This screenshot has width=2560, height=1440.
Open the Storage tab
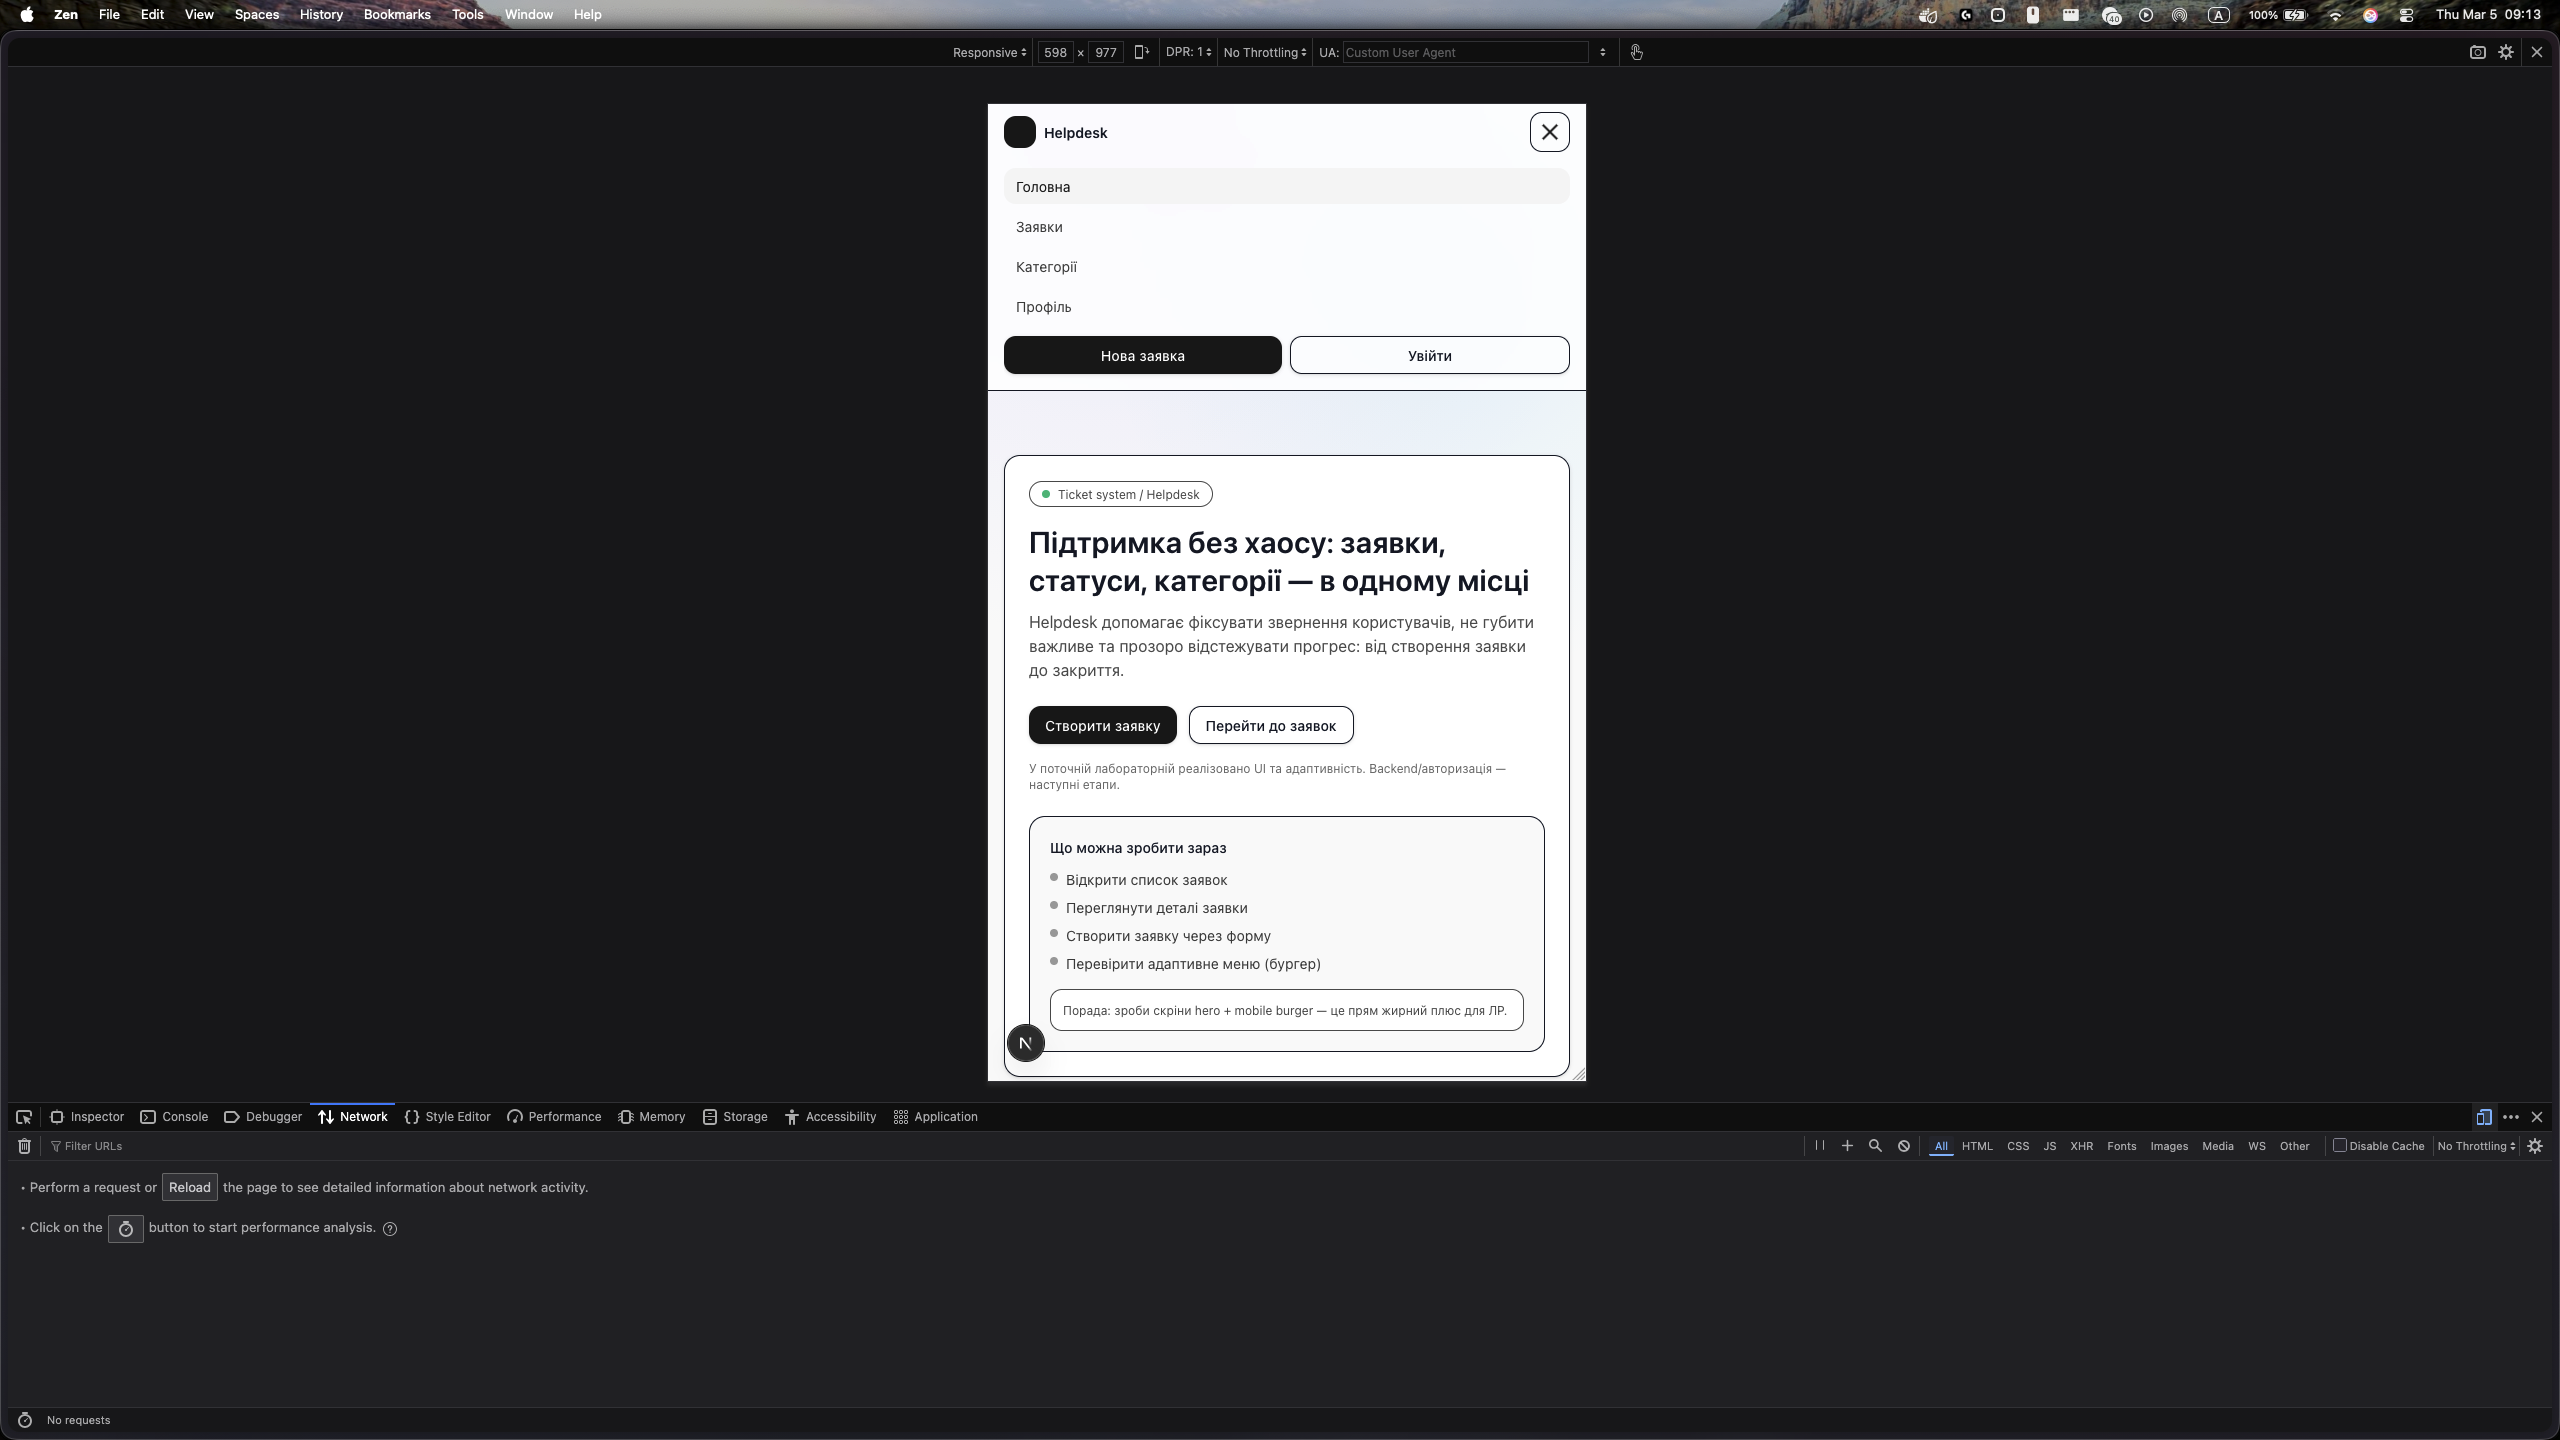pyautogui.click(x=735, y=1117)
